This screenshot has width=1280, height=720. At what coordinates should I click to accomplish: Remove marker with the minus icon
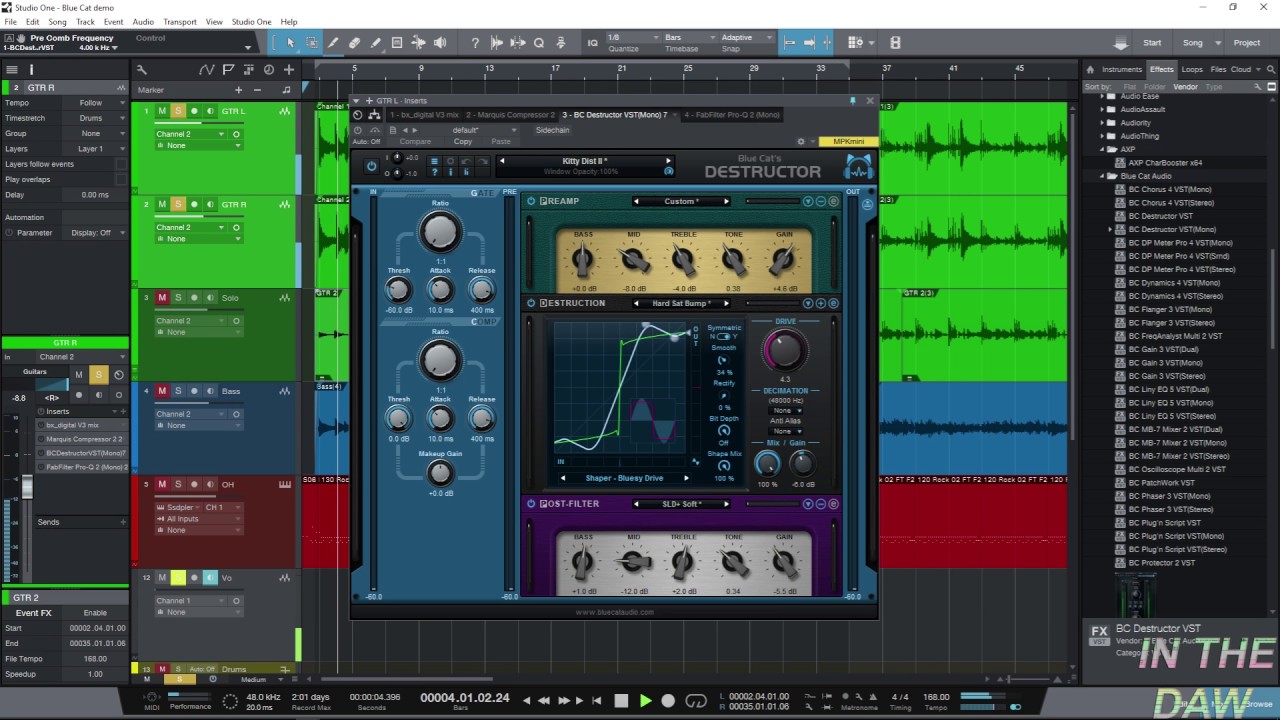click(x=257, y=90)
